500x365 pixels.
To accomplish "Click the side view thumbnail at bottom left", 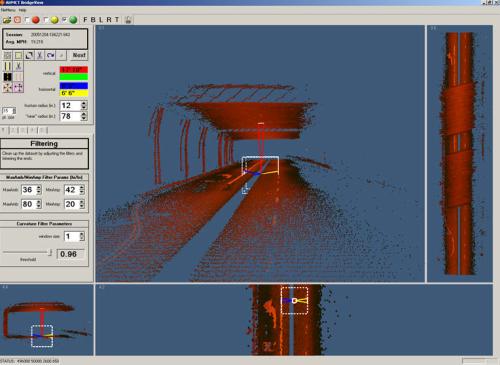I will pos(47,320).
